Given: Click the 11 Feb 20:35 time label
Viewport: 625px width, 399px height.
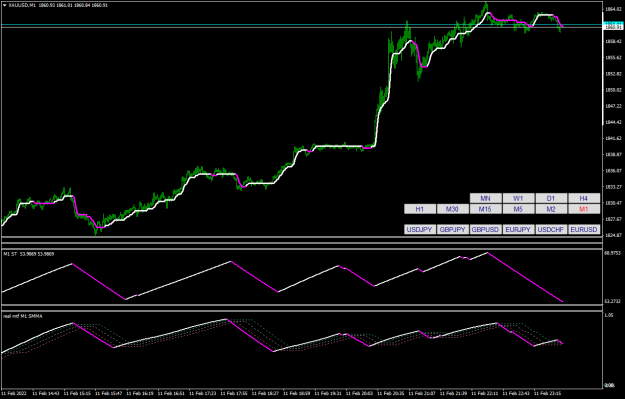Looking at the screenshot, I should pos(390,393).
